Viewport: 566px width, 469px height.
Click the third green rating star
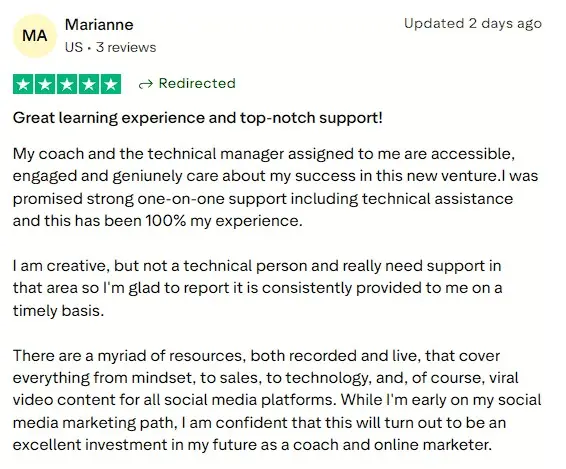[67, 84]
